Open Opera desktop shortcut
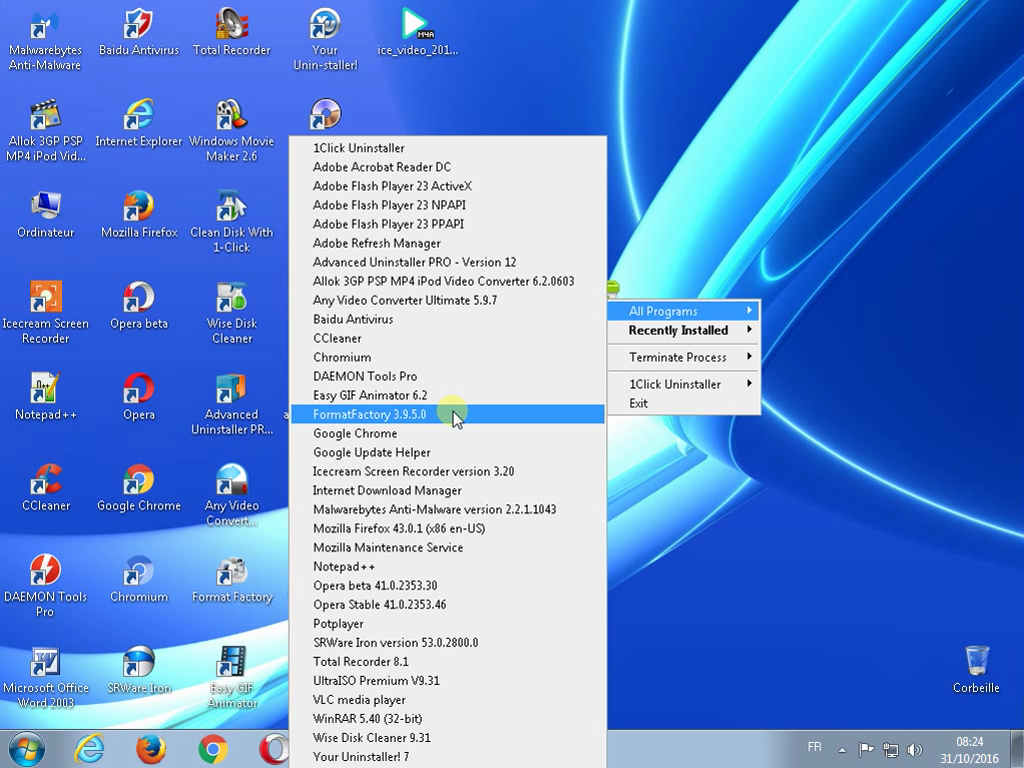The width and height of the screenshot is (1024, 768). coord(138,397)
